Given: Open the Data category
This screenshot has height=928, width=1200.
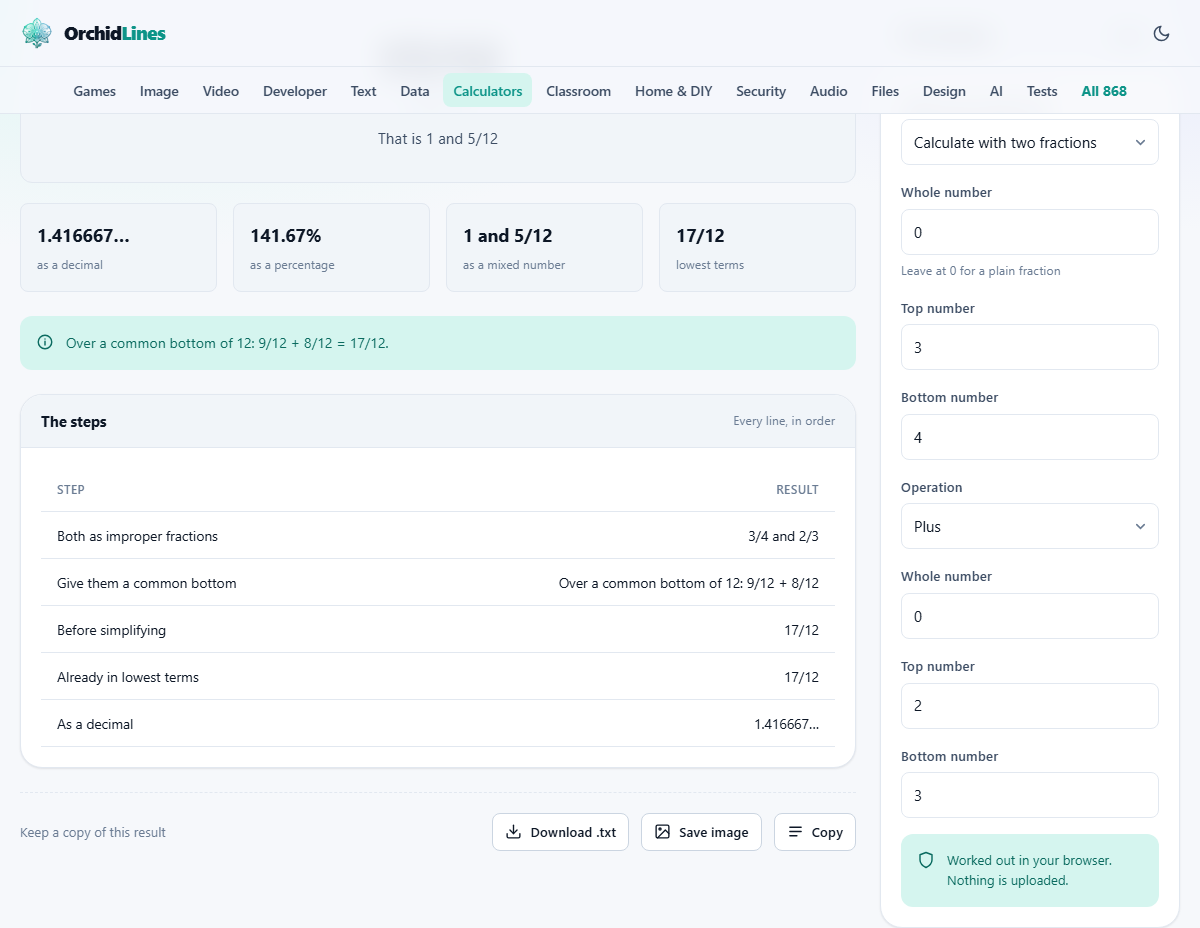Looking at the screenshot, I should (415, 91).
